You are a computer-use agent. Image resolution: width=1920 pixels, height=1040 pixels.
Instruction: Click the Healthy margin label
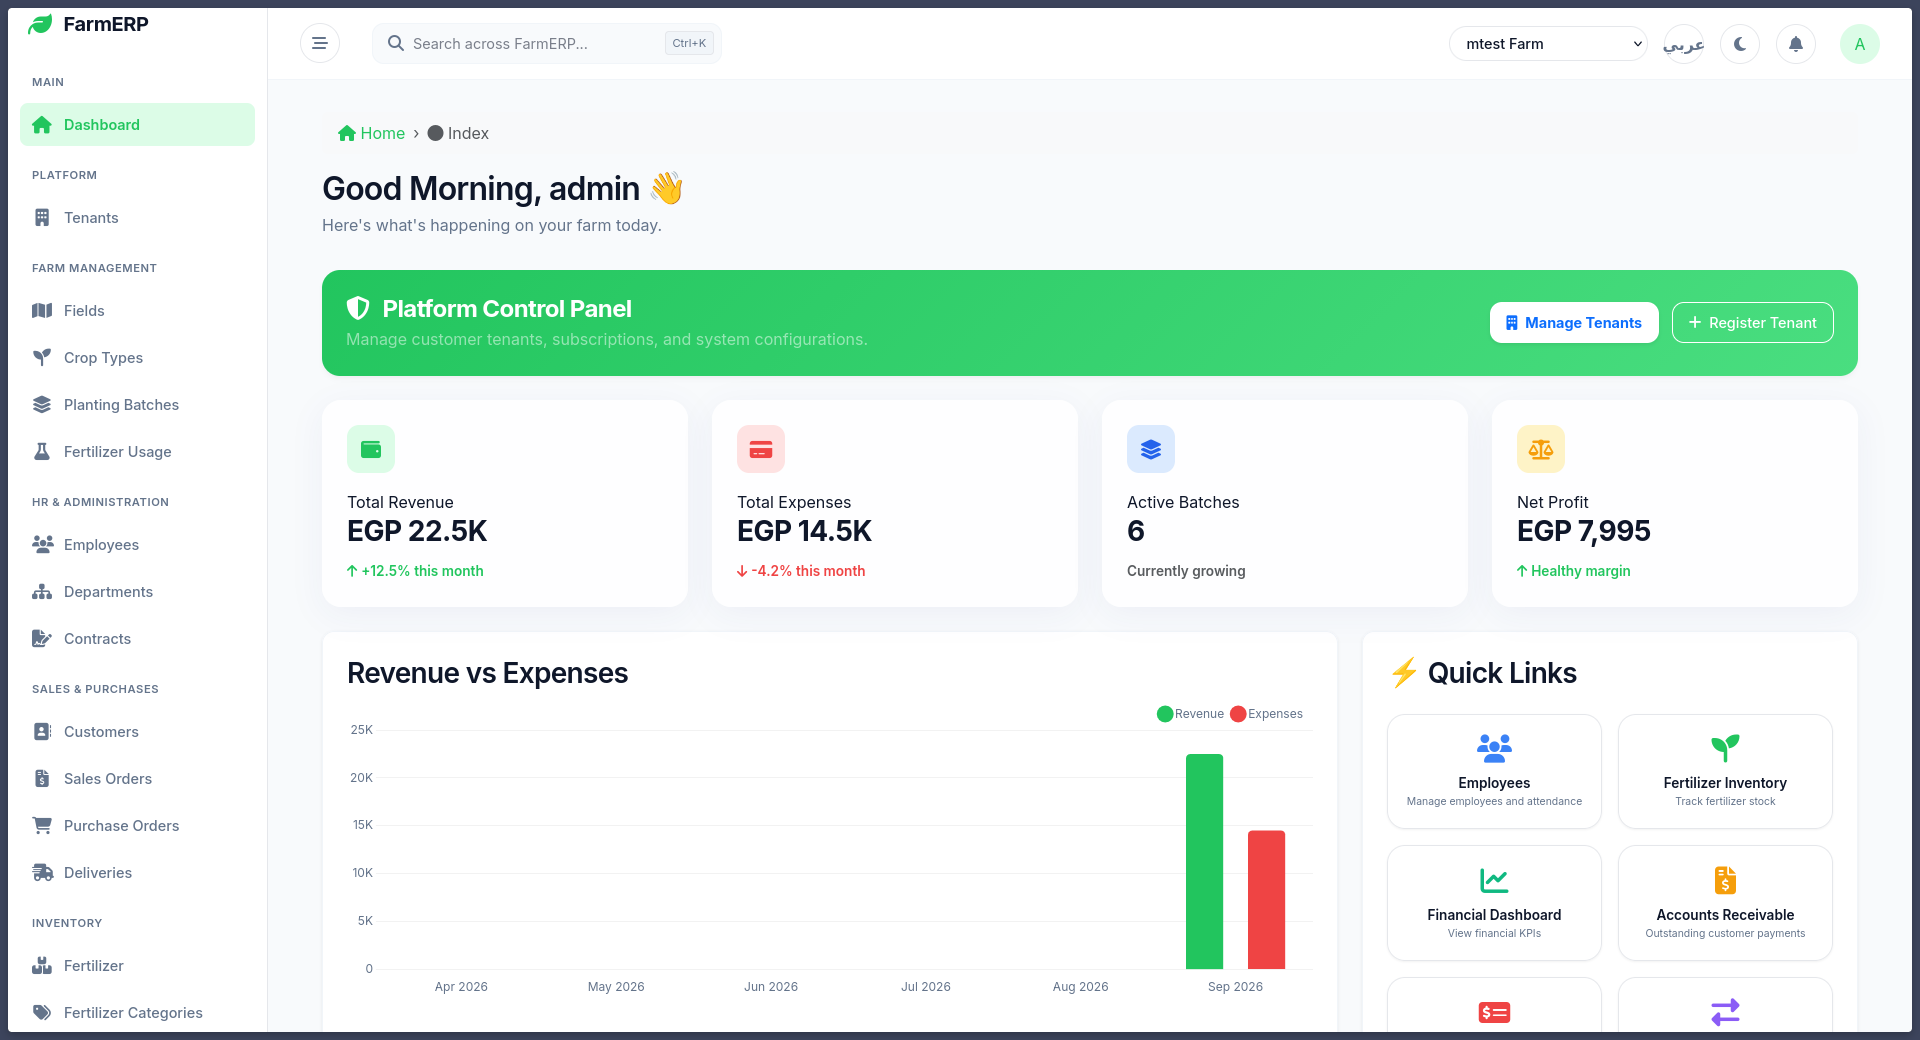(1573, 571)
